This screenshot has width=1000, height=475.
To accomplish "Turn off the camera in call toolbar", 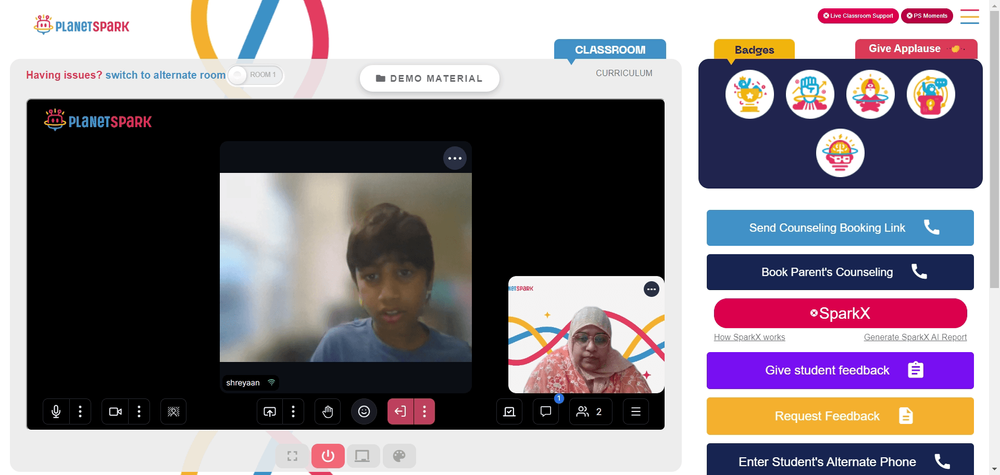I will coord(115,412).
